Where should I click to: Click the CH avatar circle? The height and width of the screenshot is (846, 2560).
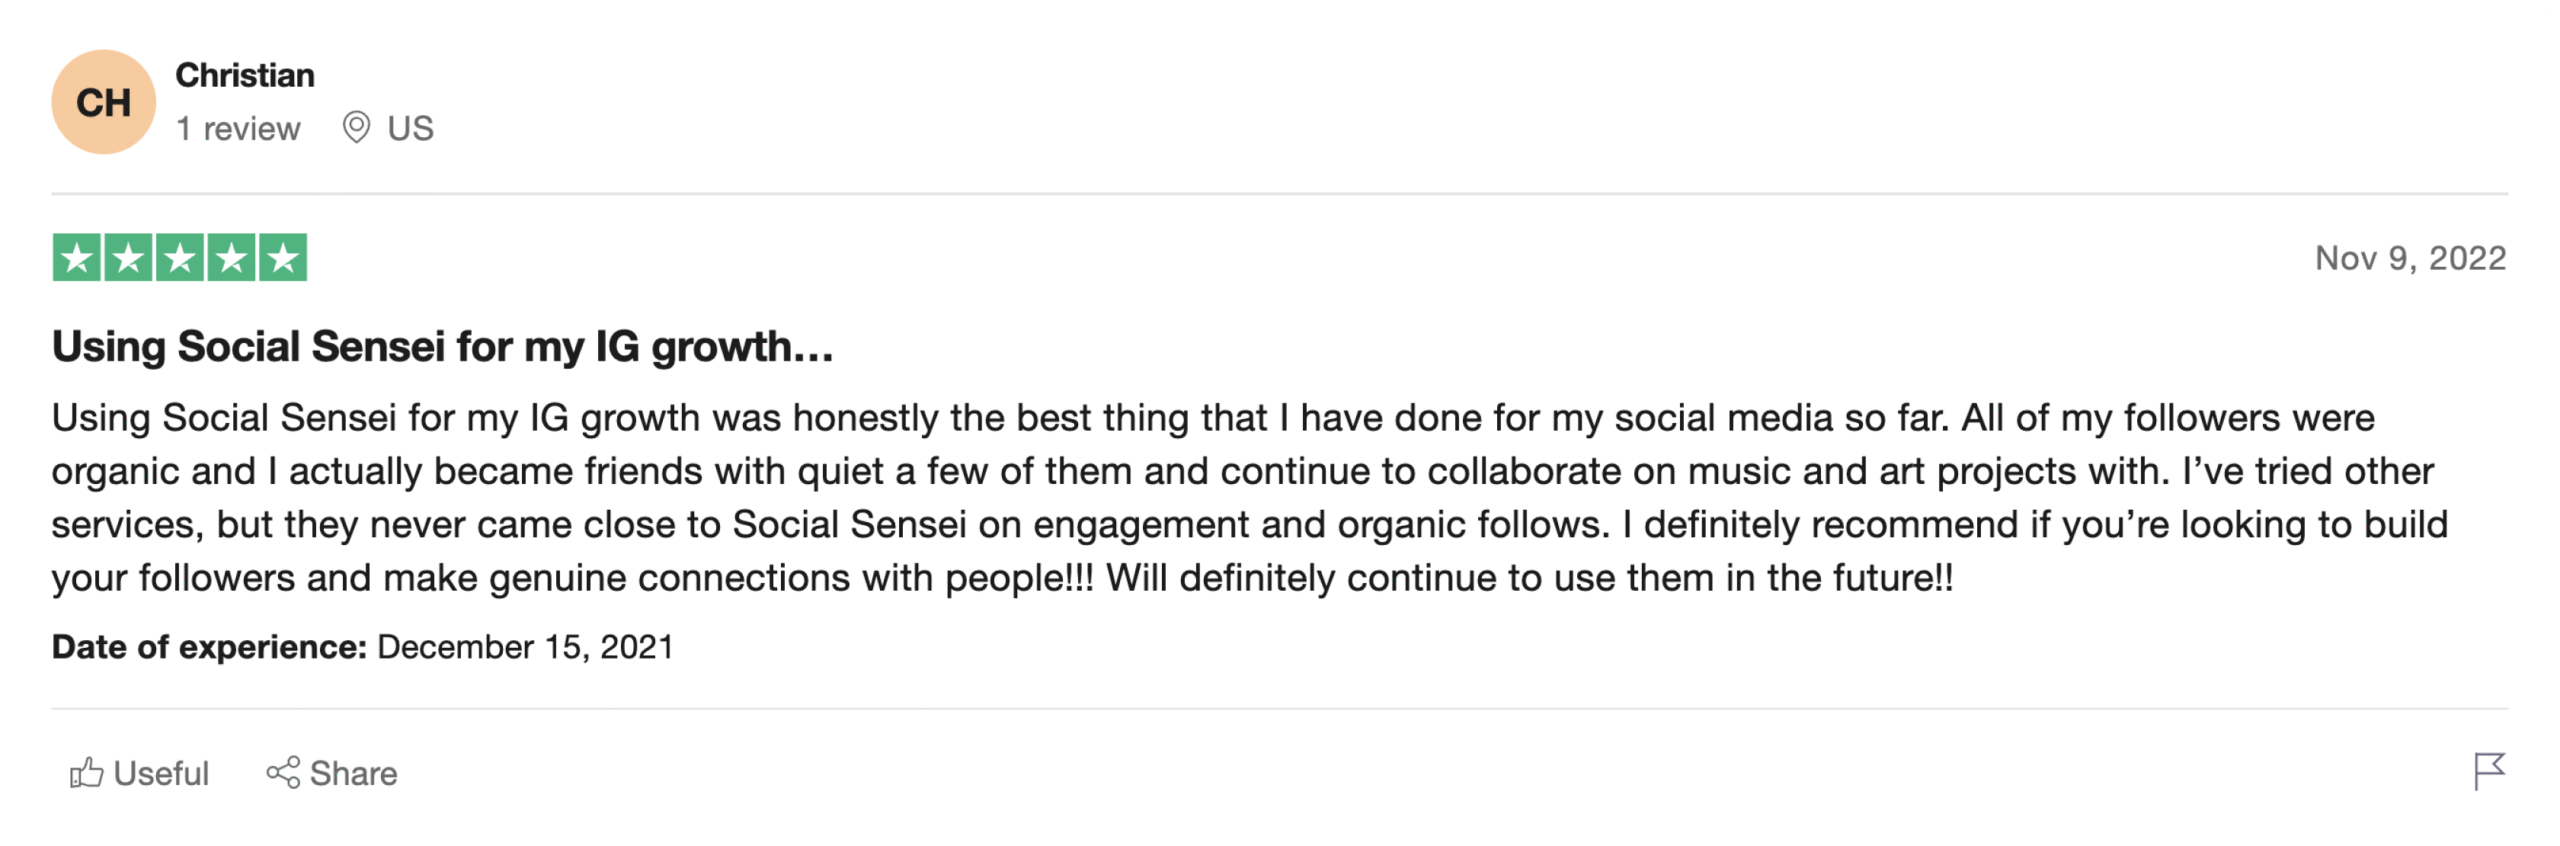point(103,102)
